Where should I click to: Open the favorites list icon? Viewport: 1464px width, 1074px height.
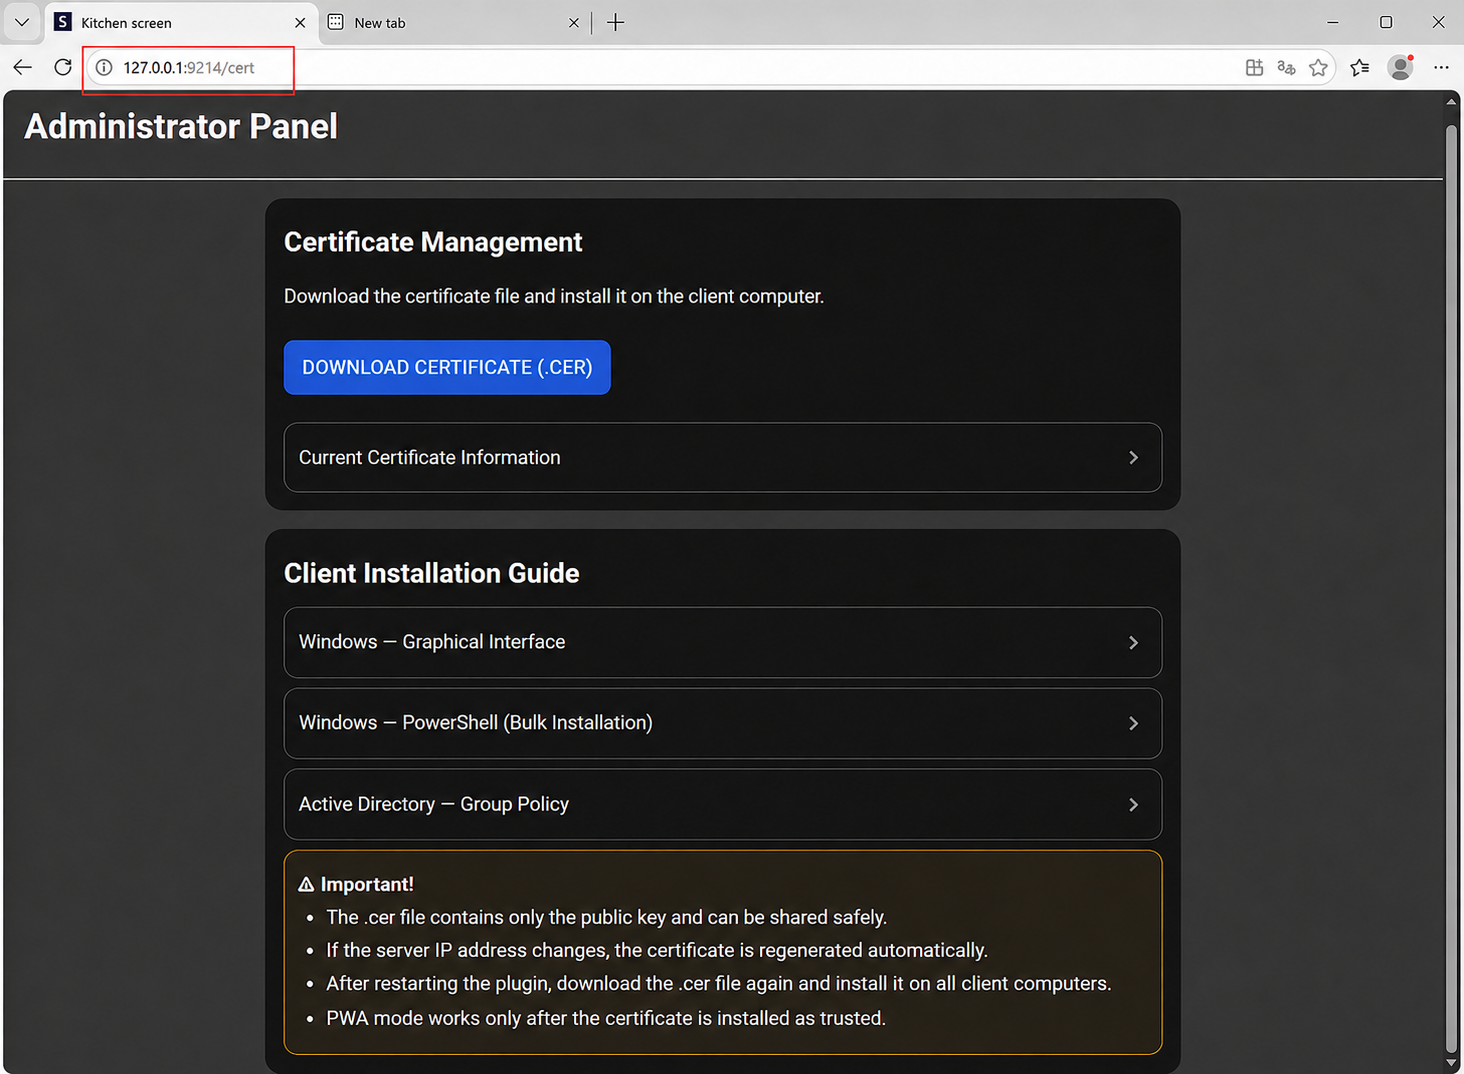(1359, 67)
